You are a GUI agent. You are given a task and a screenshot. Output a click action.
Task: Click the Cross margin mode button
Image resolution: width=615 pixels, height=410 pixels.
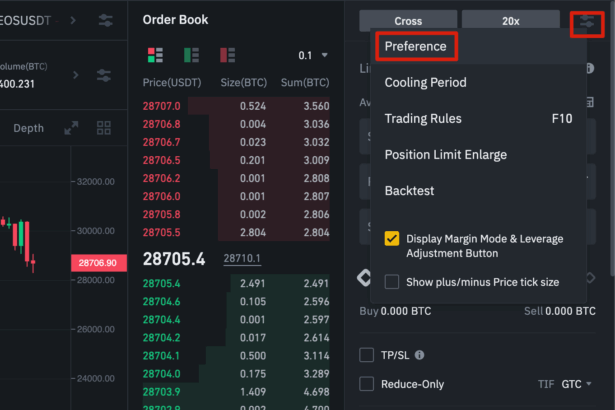point(408,21)
